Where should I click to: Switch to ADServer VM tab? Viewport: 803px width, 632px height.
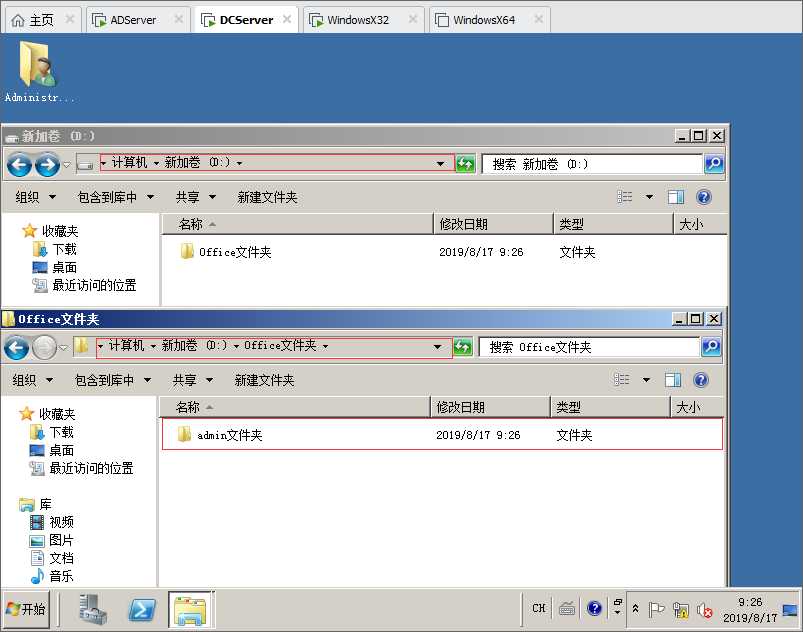coord(138,20)
